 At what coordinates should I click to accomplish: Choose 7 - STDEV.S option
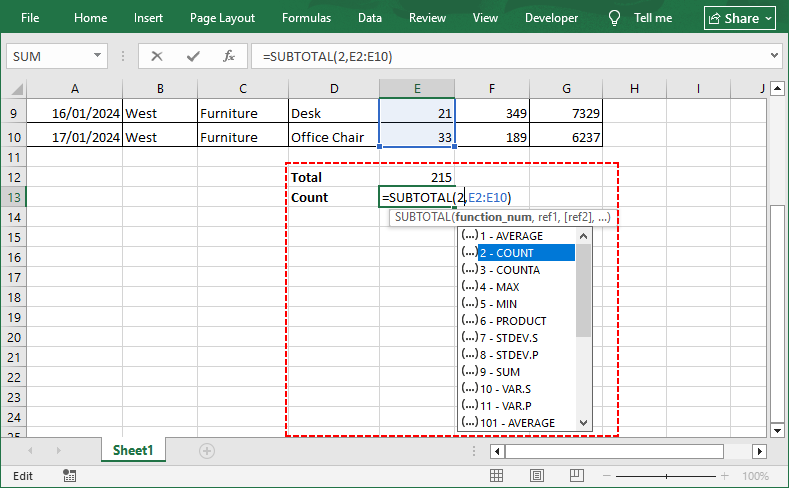517,338
